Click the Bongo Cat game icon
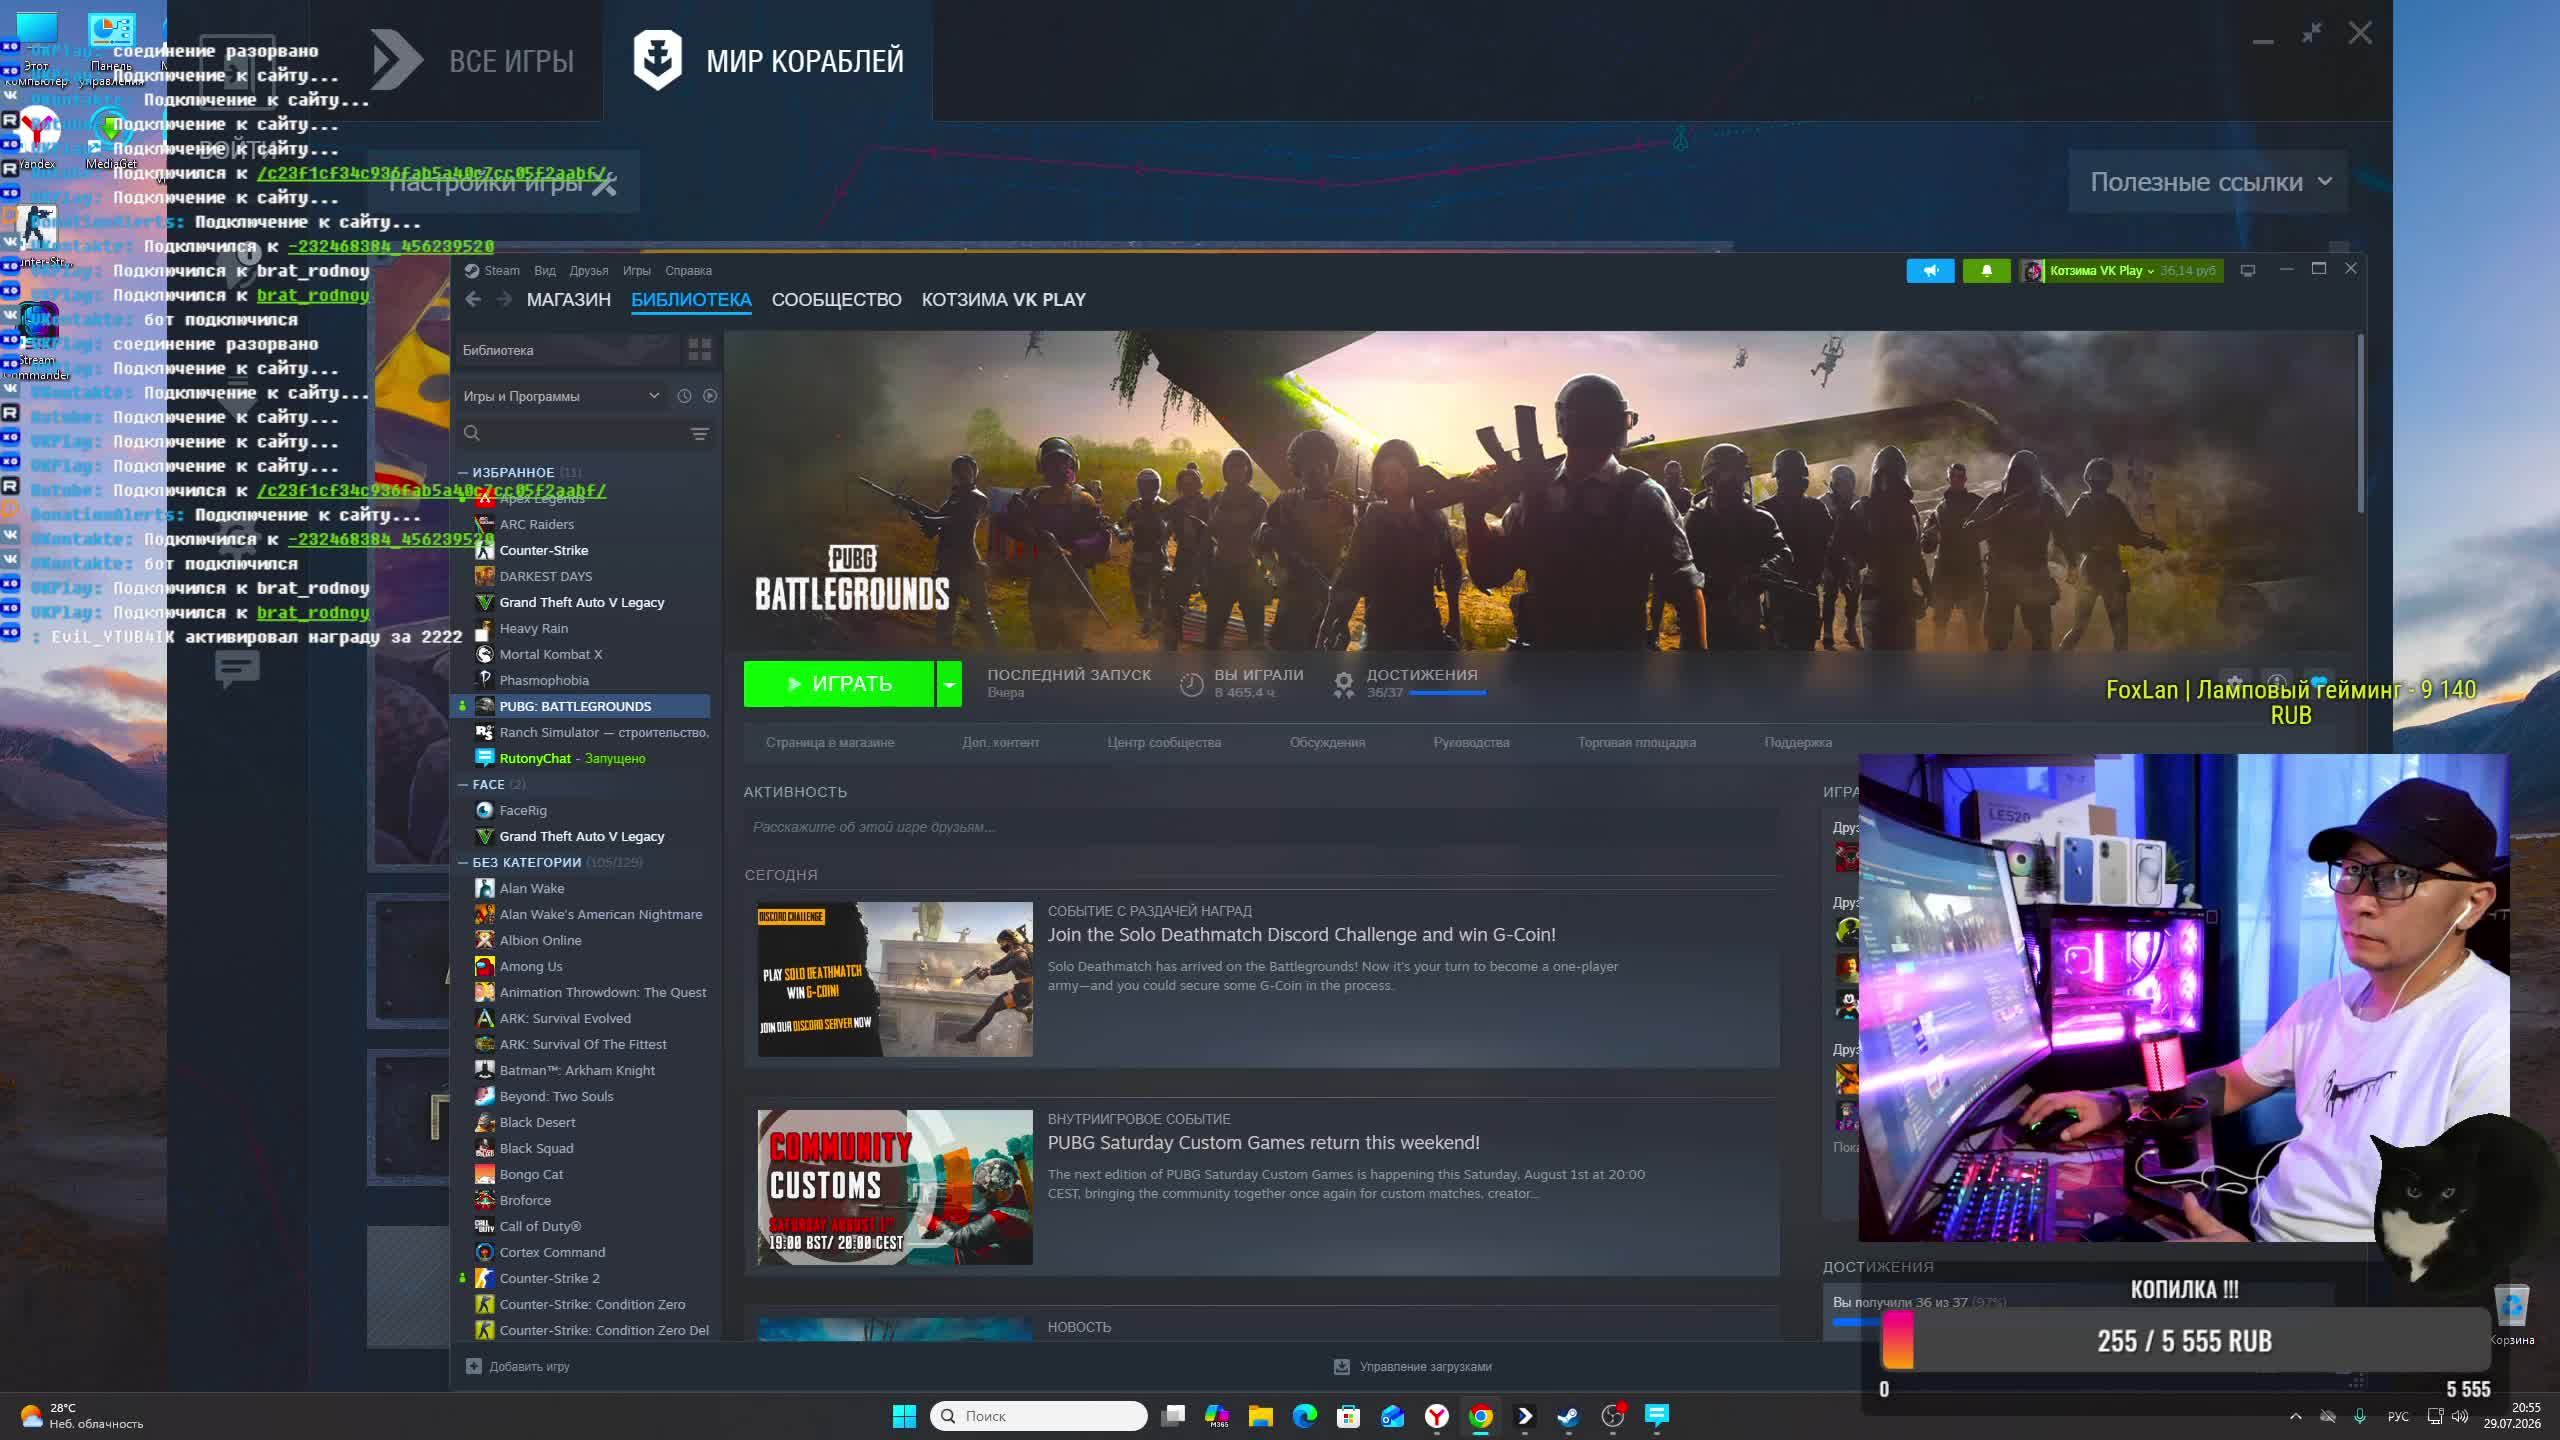 coord(484,1174)
